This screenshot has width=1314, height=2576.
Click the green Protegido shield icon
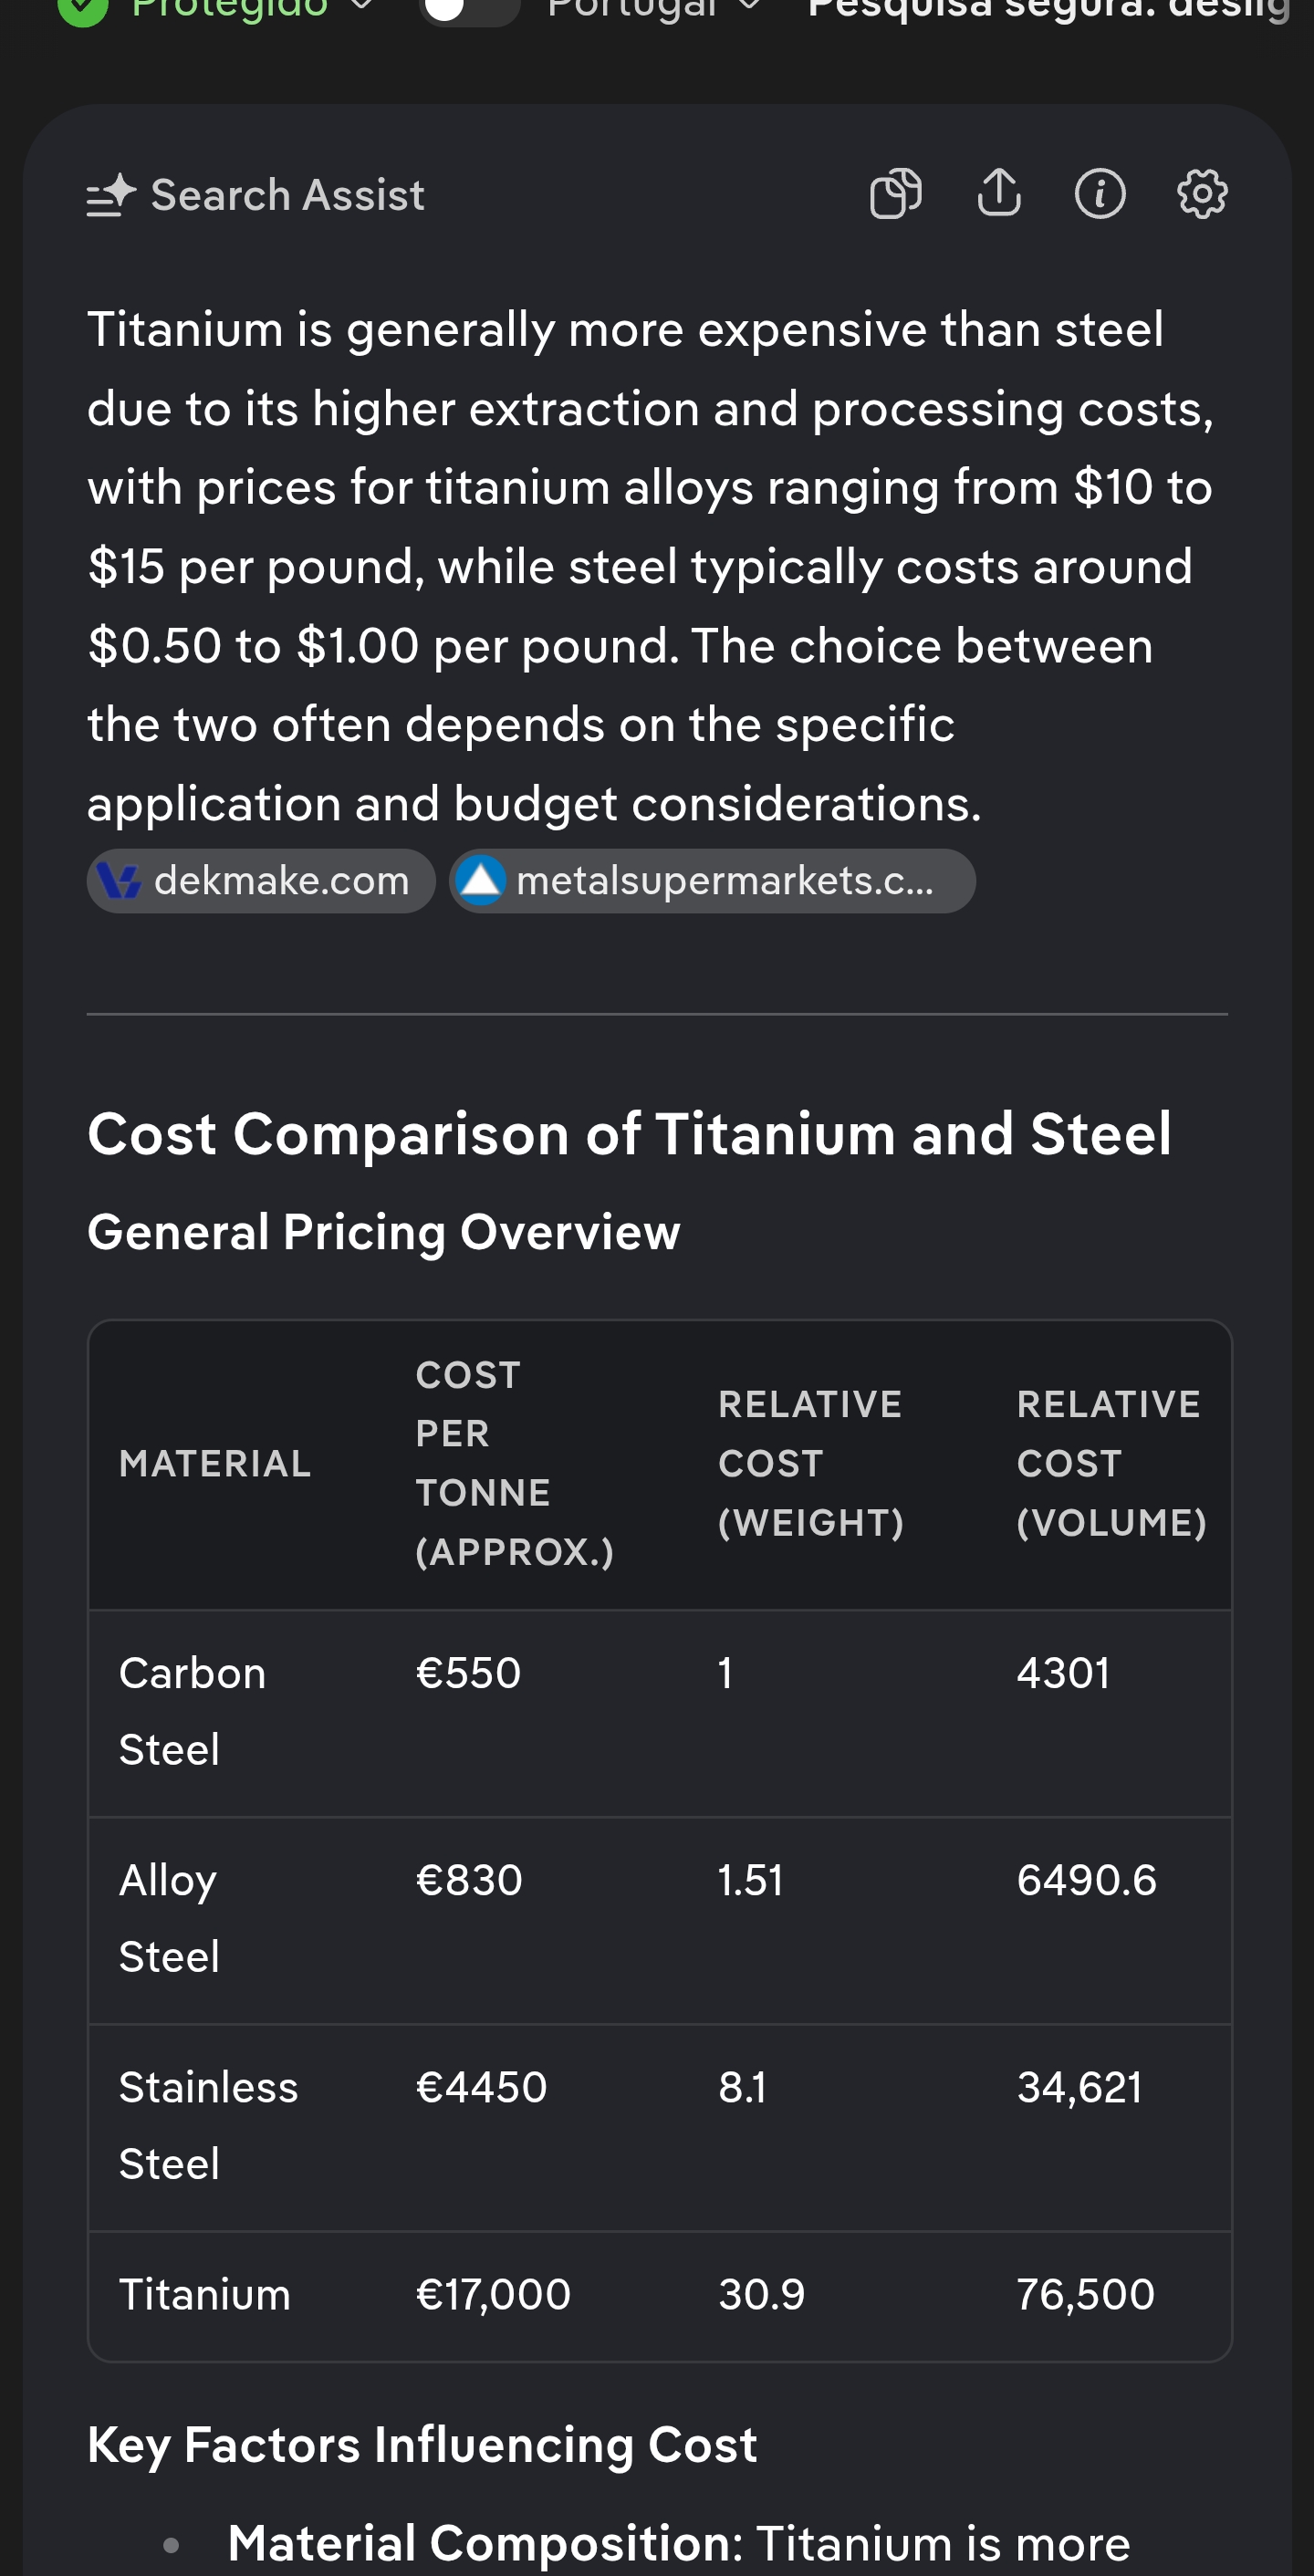coord(83,10)
